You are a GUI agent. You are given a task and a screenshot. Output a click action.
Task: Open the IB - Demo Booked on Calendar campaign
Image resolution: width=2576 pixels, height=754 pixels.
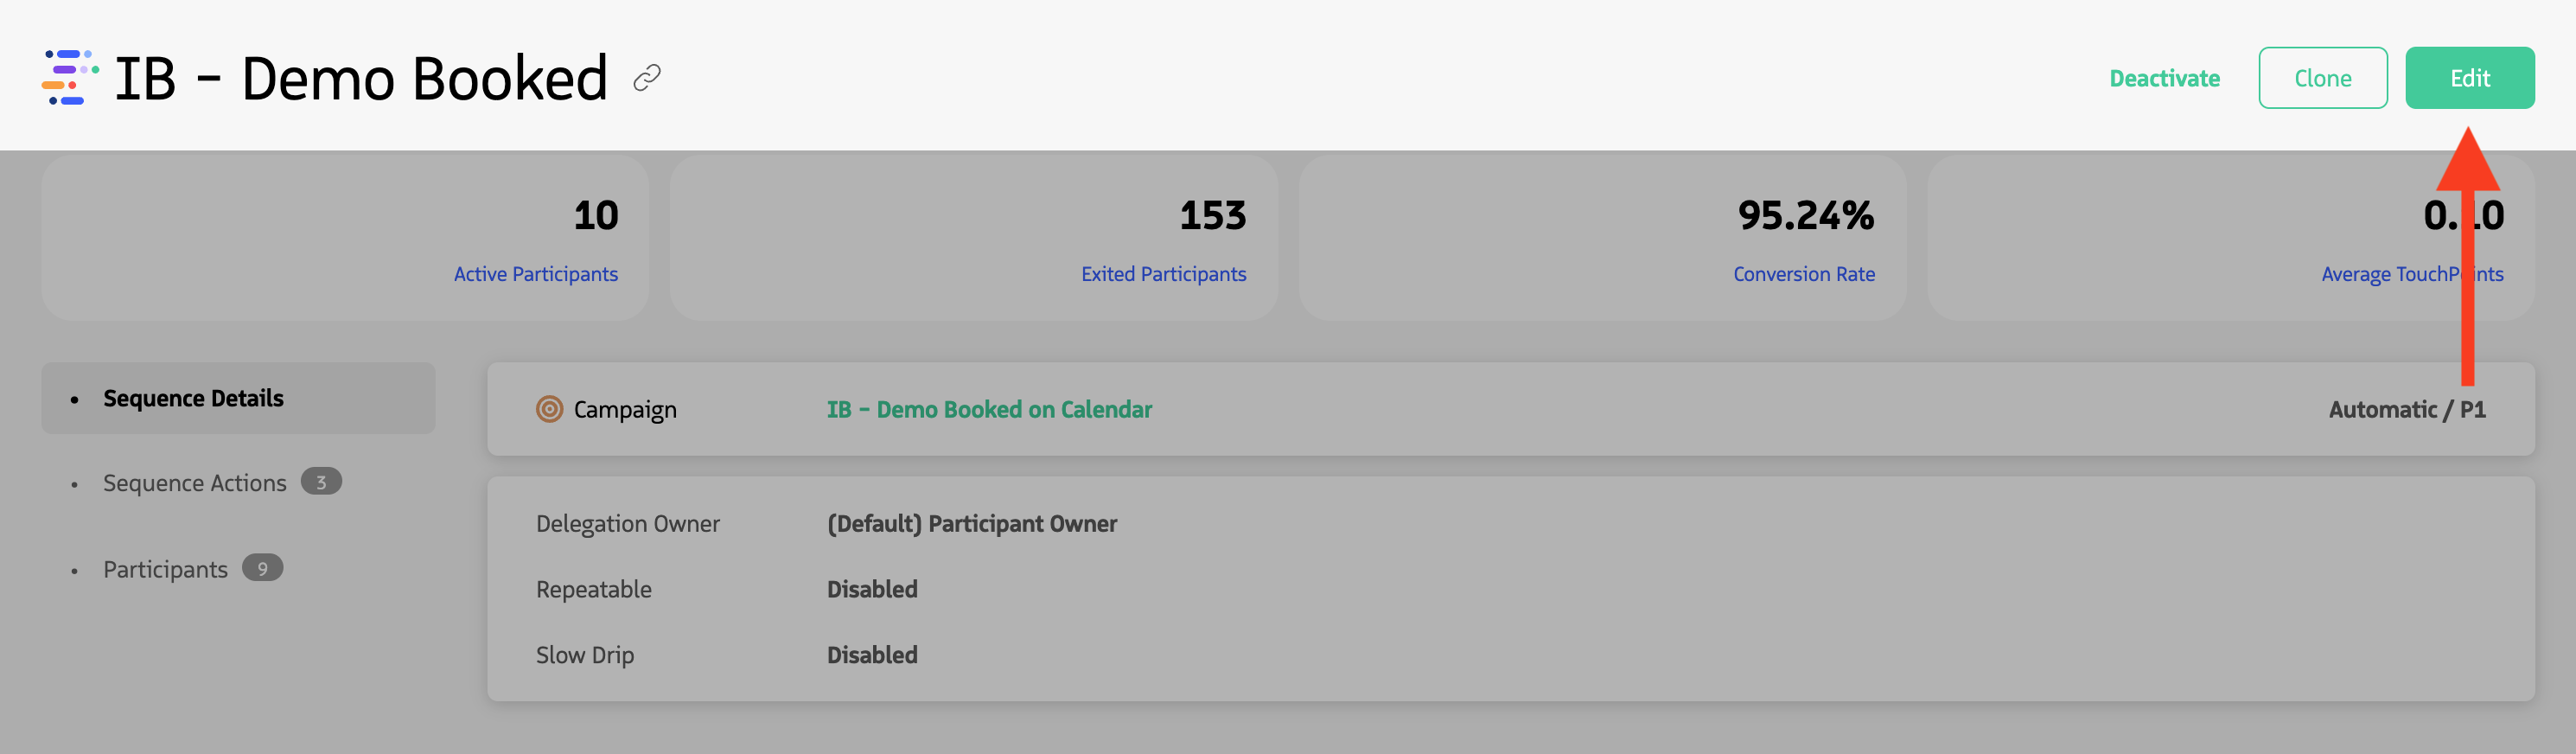[x=988, y=409]
